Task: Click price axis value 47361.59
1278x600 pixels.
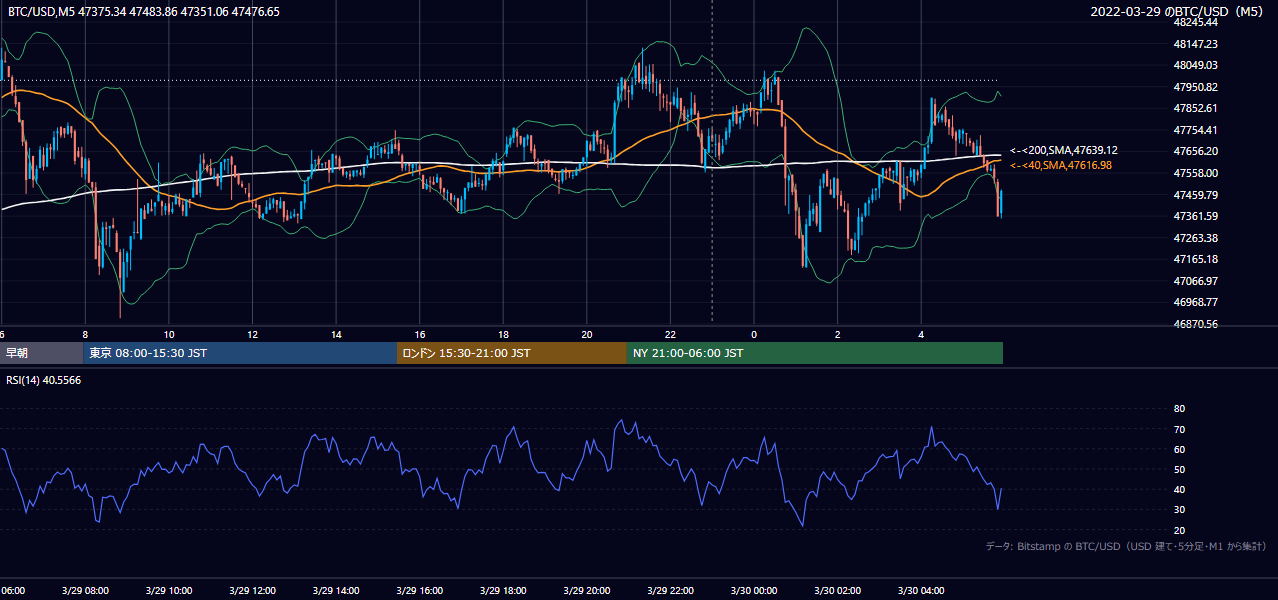Action: 1195,216
